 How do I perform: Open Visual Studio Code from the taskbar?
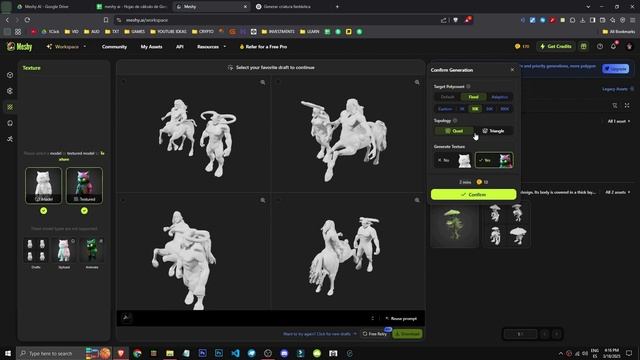pos(235,353)
